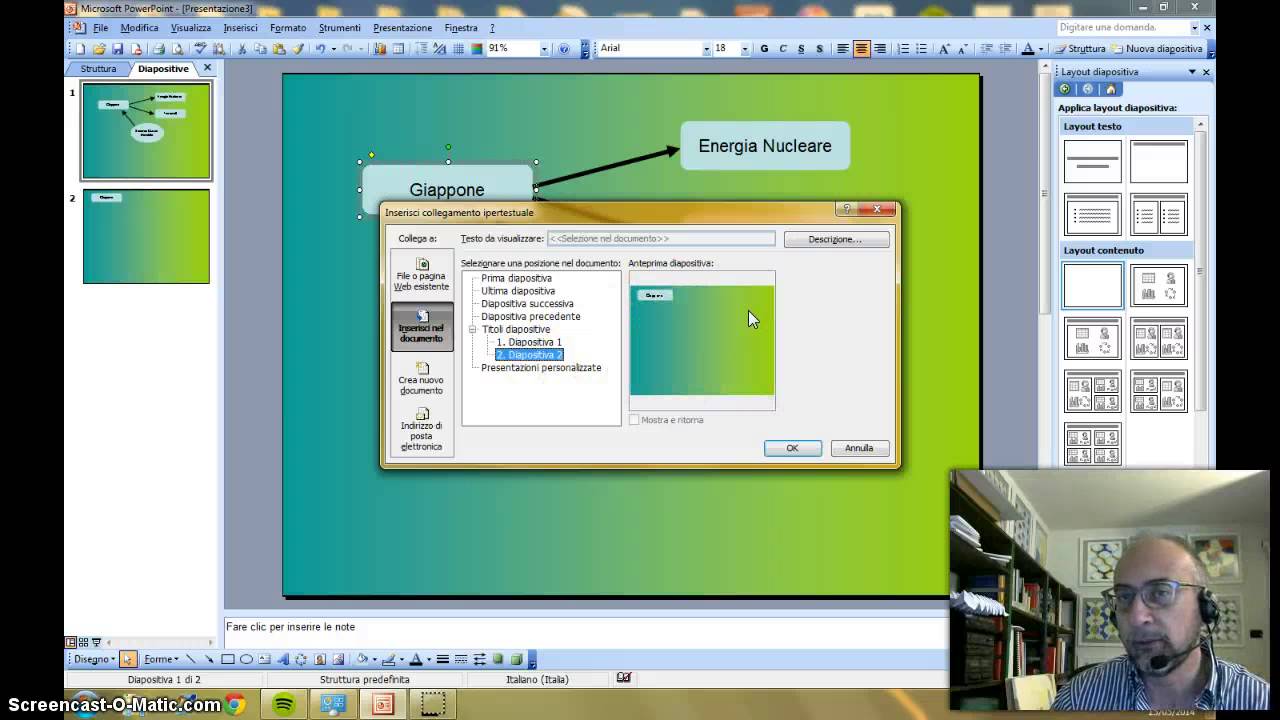Click the Paste clipboard icon
Image resolution: width=1280 pixels, height=720 pixels.
click(278, 49)
